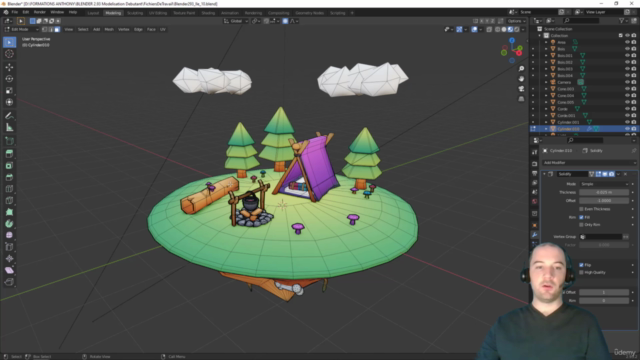Image resolution: width=640 pixels, height=360 pixels.
Task: Expand the Bois.001 outliner row
Action: 546,56
